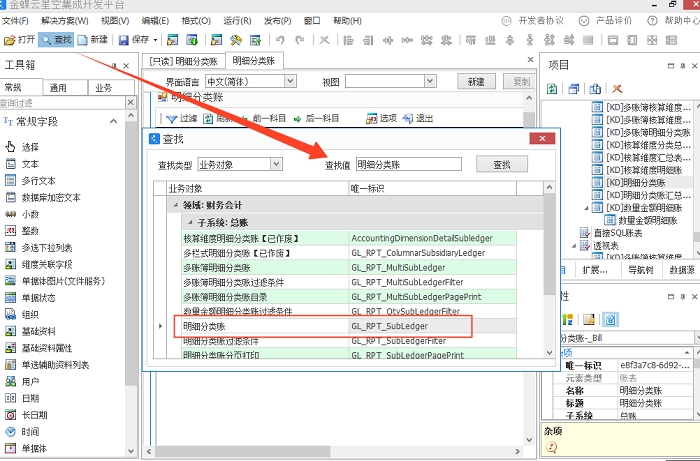Switch to the 通用 tab in the toolbox
Screen dimensions: 700x461
[58, 88]
